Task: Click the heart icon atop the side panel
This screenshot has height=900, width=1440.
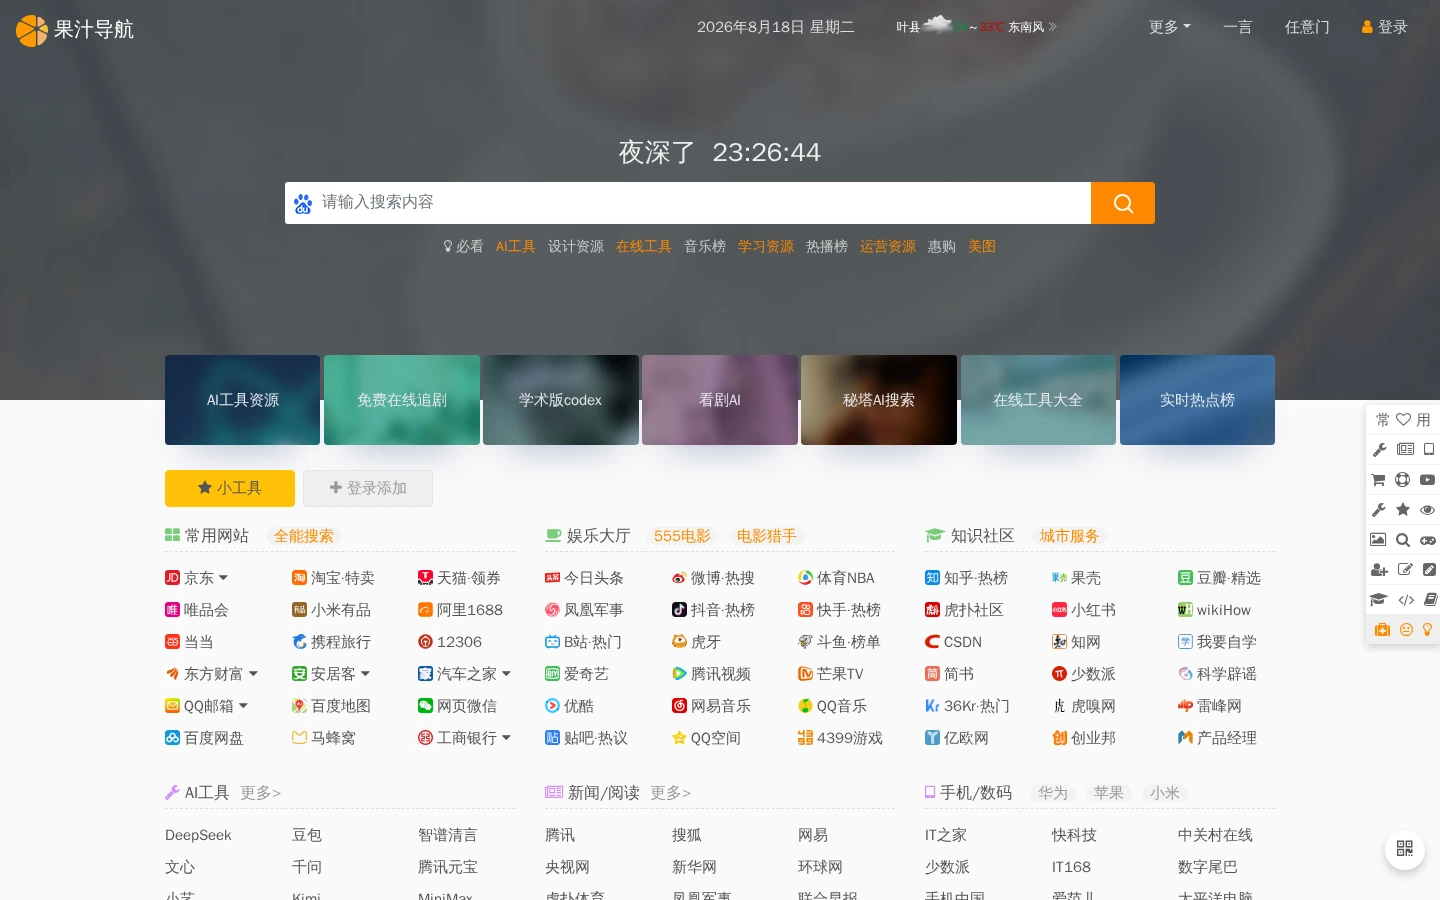Action: tap(1403, 420)
